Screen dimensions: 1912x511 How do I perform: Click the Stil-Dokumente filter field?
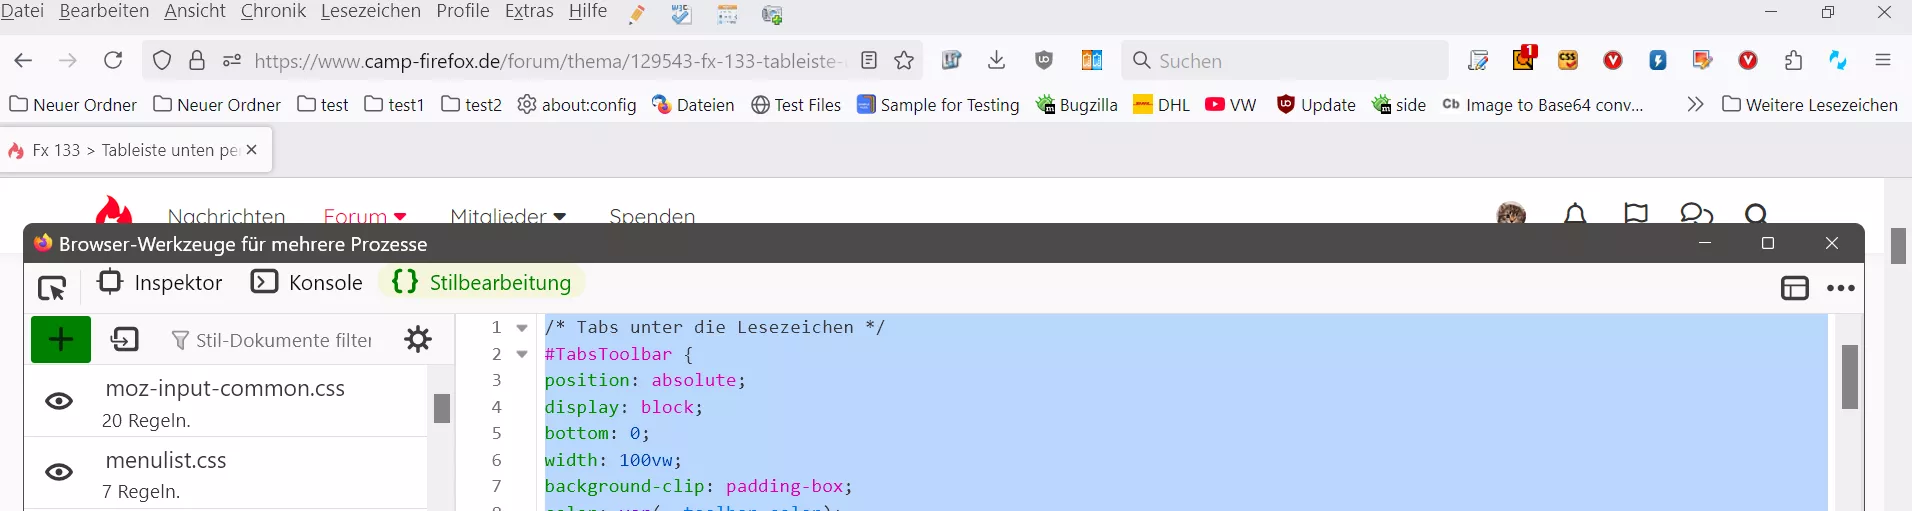pos(272,340)
